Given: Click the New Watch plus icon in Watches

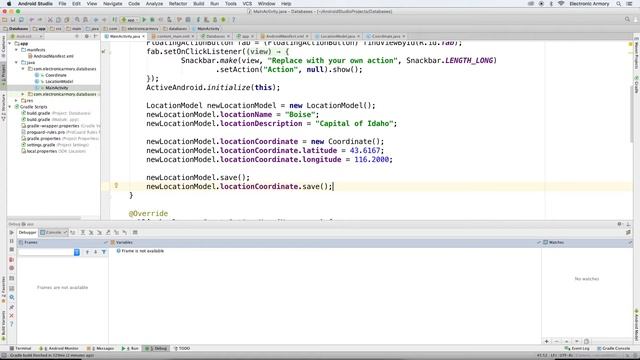Looking at the screenshot, I should [547, 341].
